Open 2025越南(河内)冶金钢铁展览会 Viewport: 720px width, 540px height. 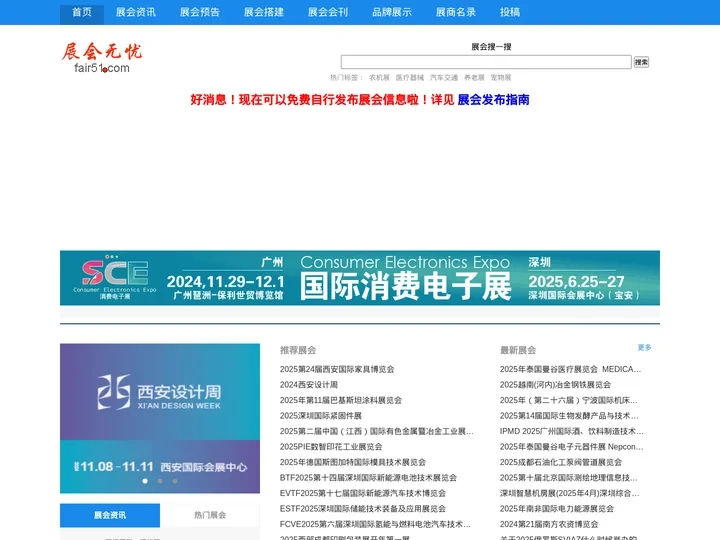[555, 385]
